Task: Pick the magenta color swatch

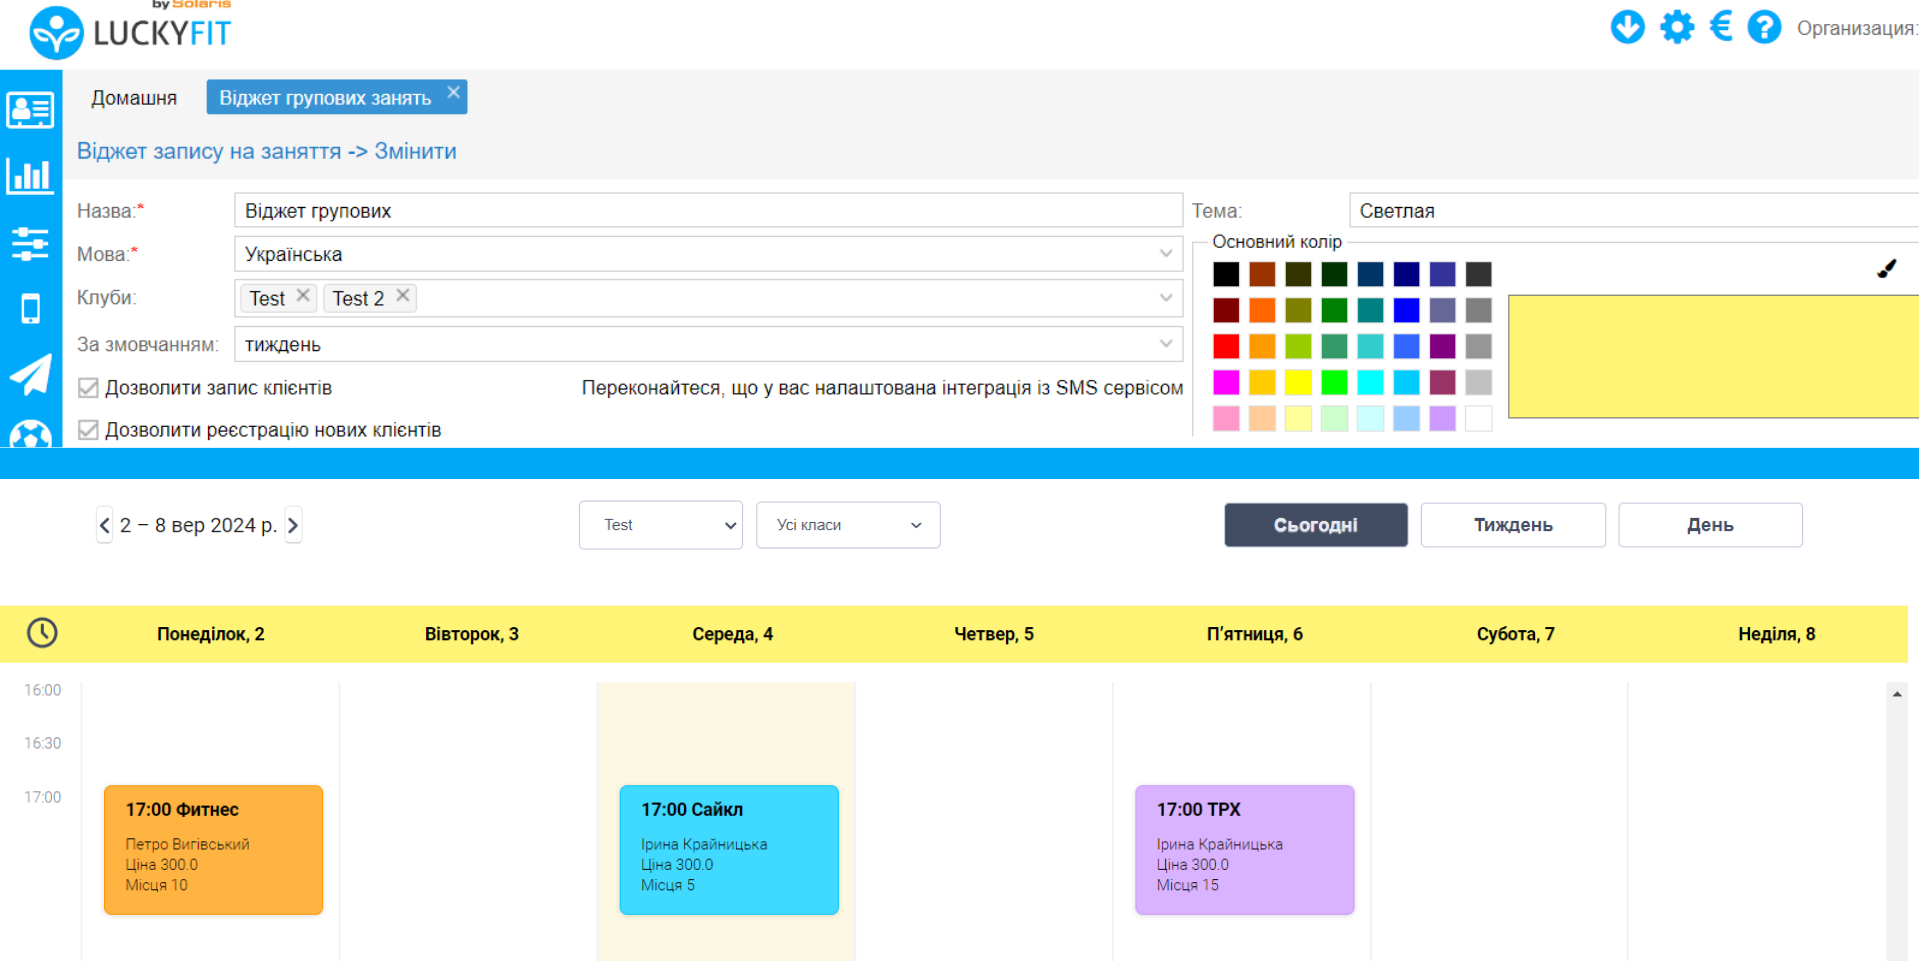Action: pyautogui.click(x=1226, y=382)
